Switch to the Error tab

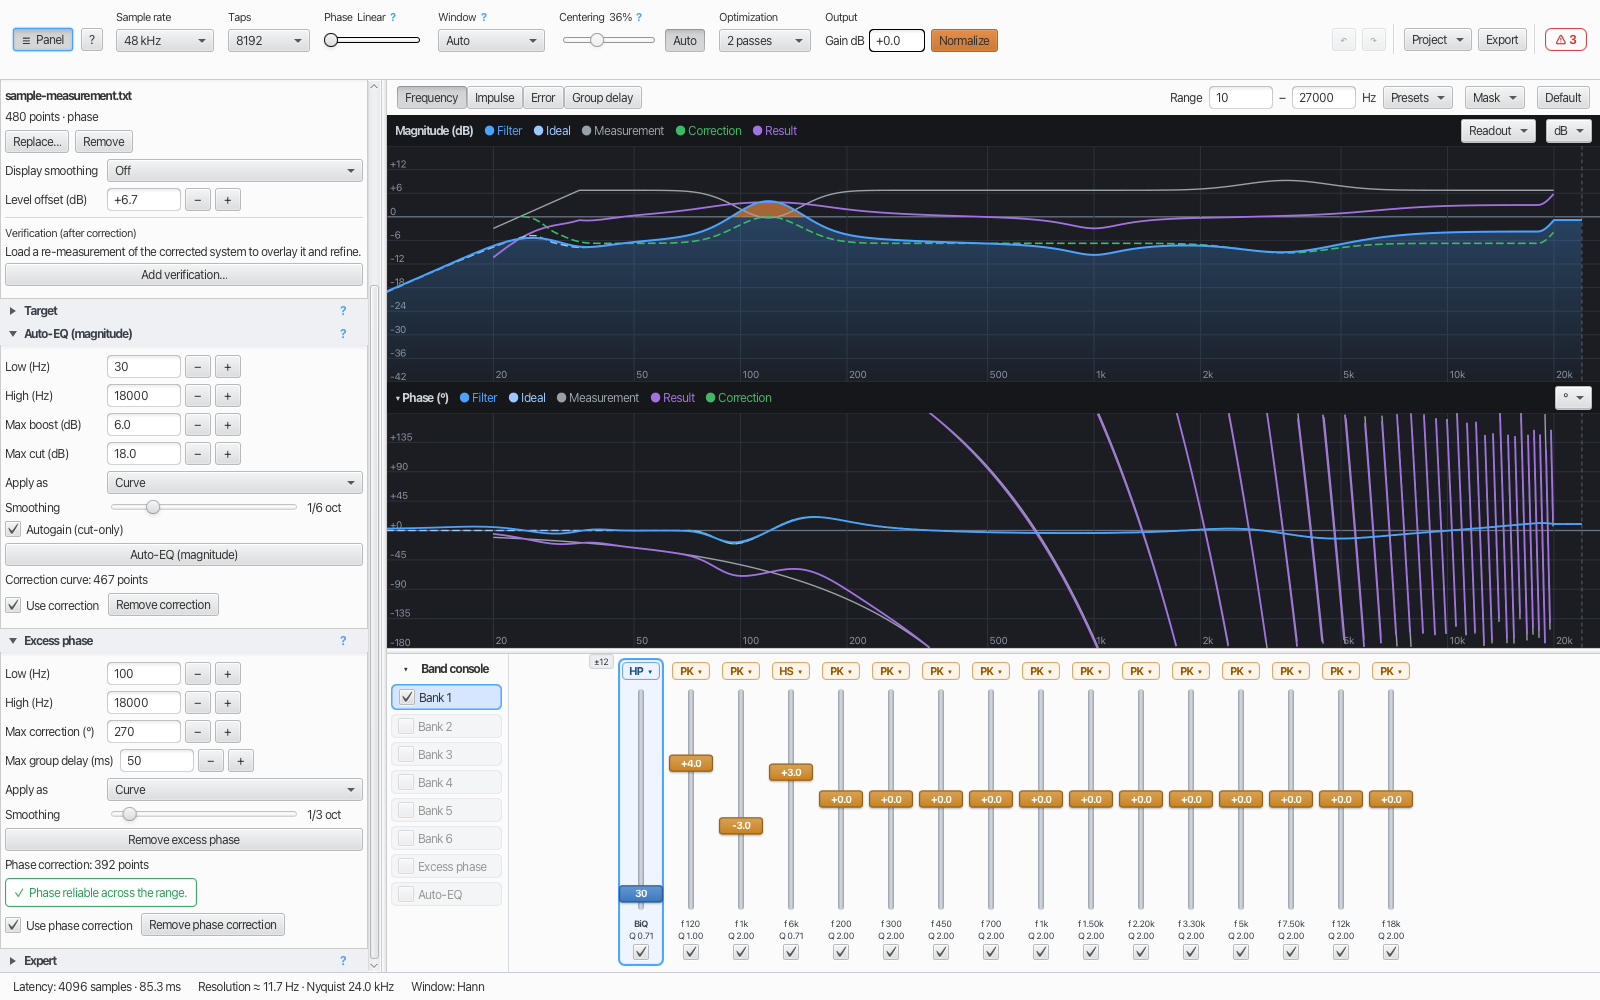pos(543,98)
